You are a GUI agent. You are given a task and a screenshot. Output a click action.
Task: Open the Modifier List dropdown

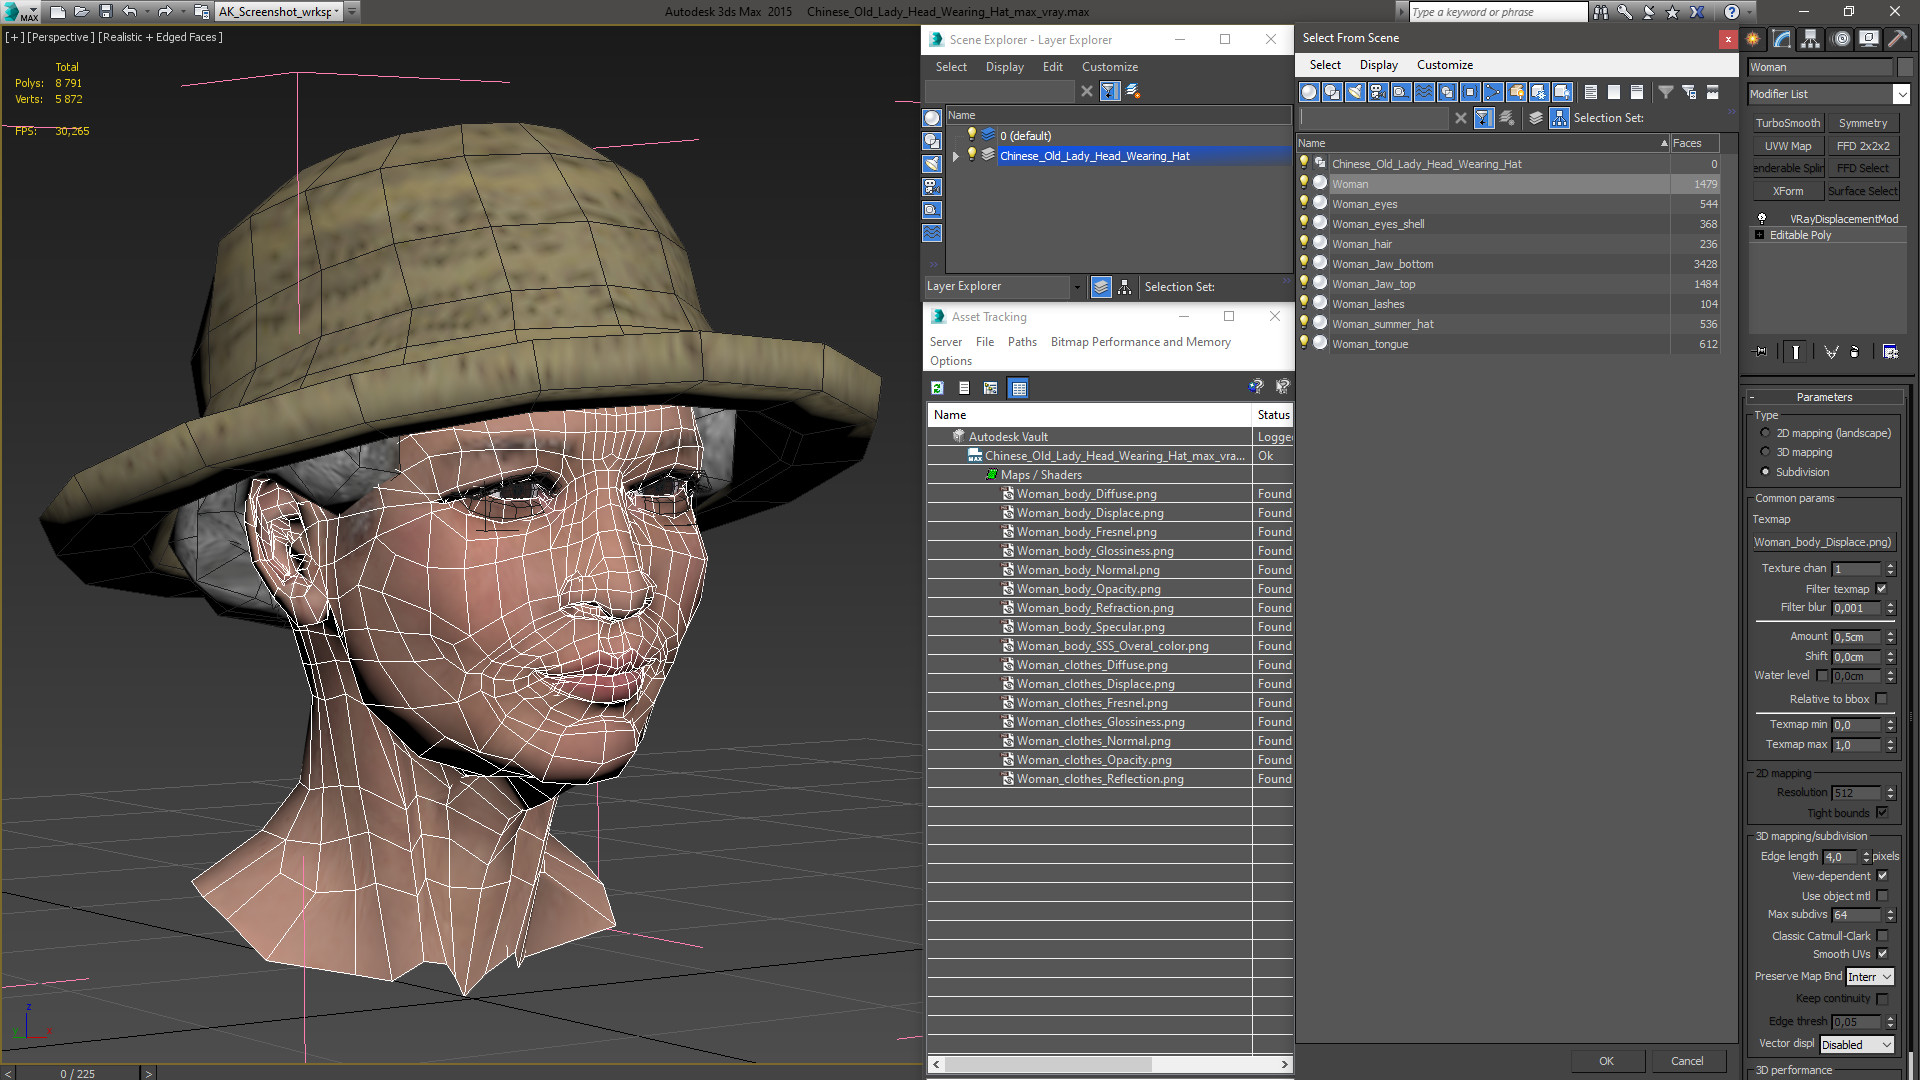pyautogui.click(x=1901, y=94)
